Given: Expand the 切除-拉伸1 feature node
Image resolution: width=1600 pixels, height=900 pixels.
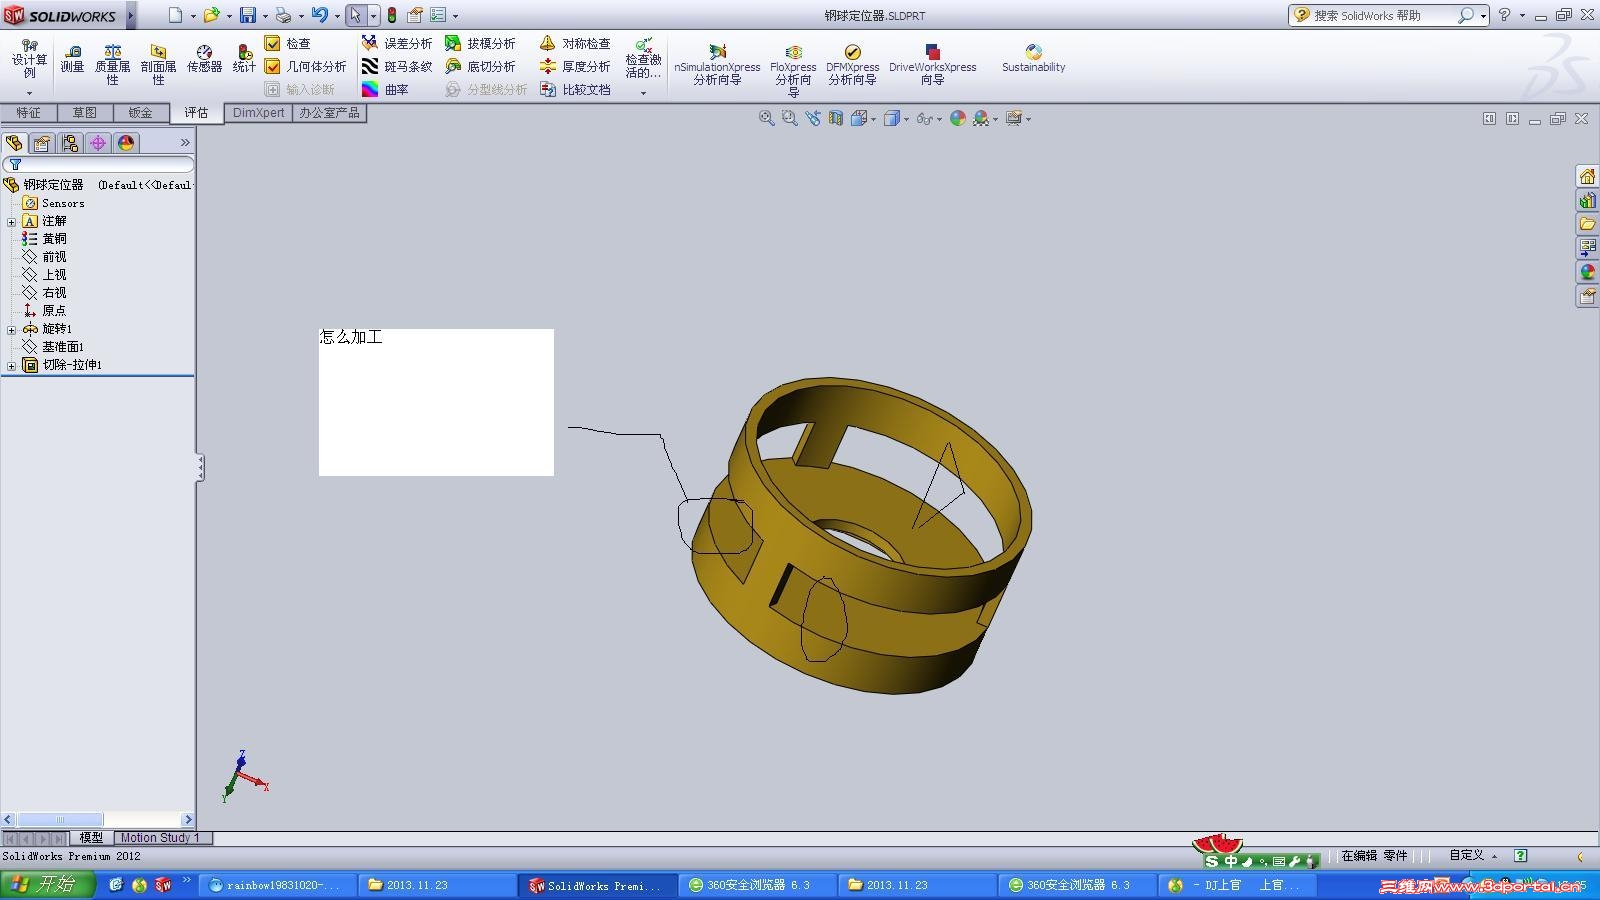Looking at the screenshot, I should [11, 366].
